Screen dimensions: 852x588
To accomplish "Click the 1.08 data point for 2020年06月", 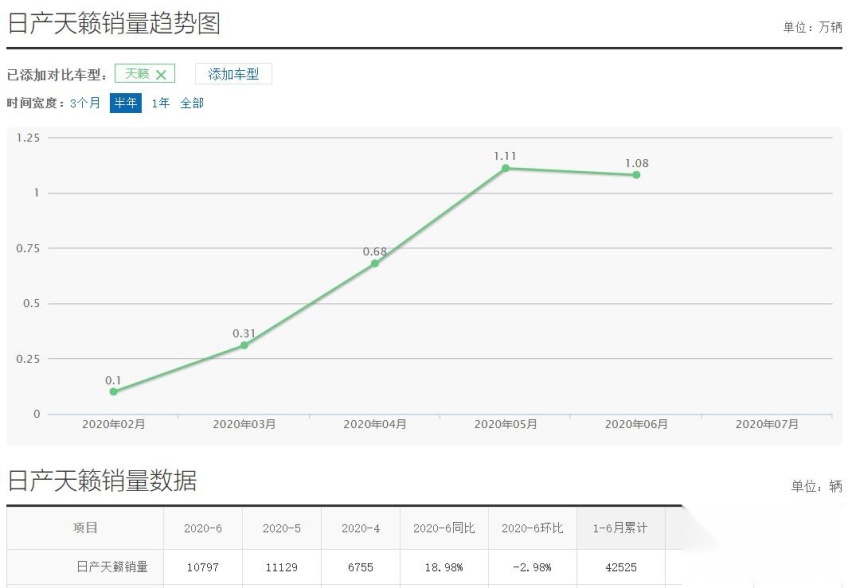I will click(x=636, y=175).
